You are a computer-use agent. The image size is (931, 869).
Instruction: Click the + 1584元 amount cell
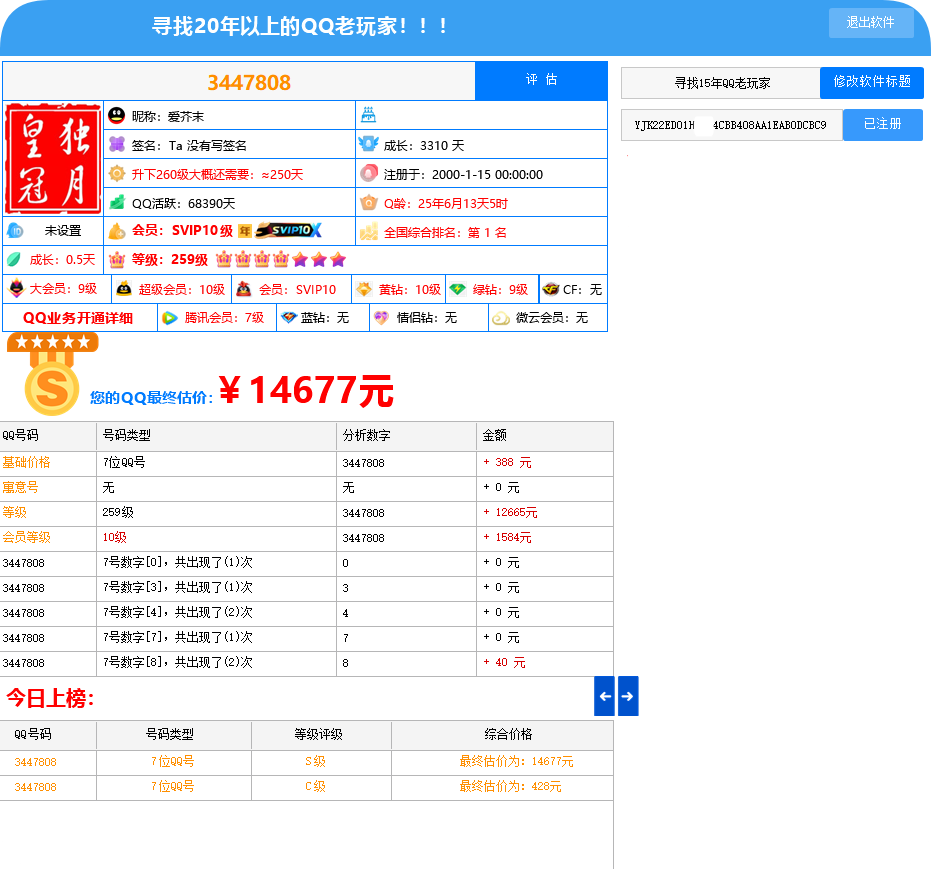(507, 537)
